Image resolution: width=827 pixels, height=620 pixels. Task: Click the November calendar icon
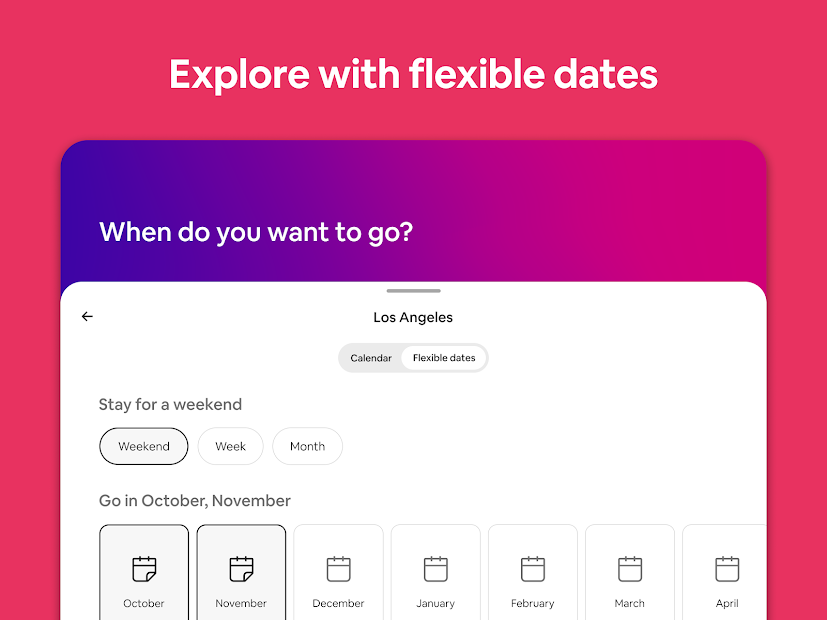point(241,568)
